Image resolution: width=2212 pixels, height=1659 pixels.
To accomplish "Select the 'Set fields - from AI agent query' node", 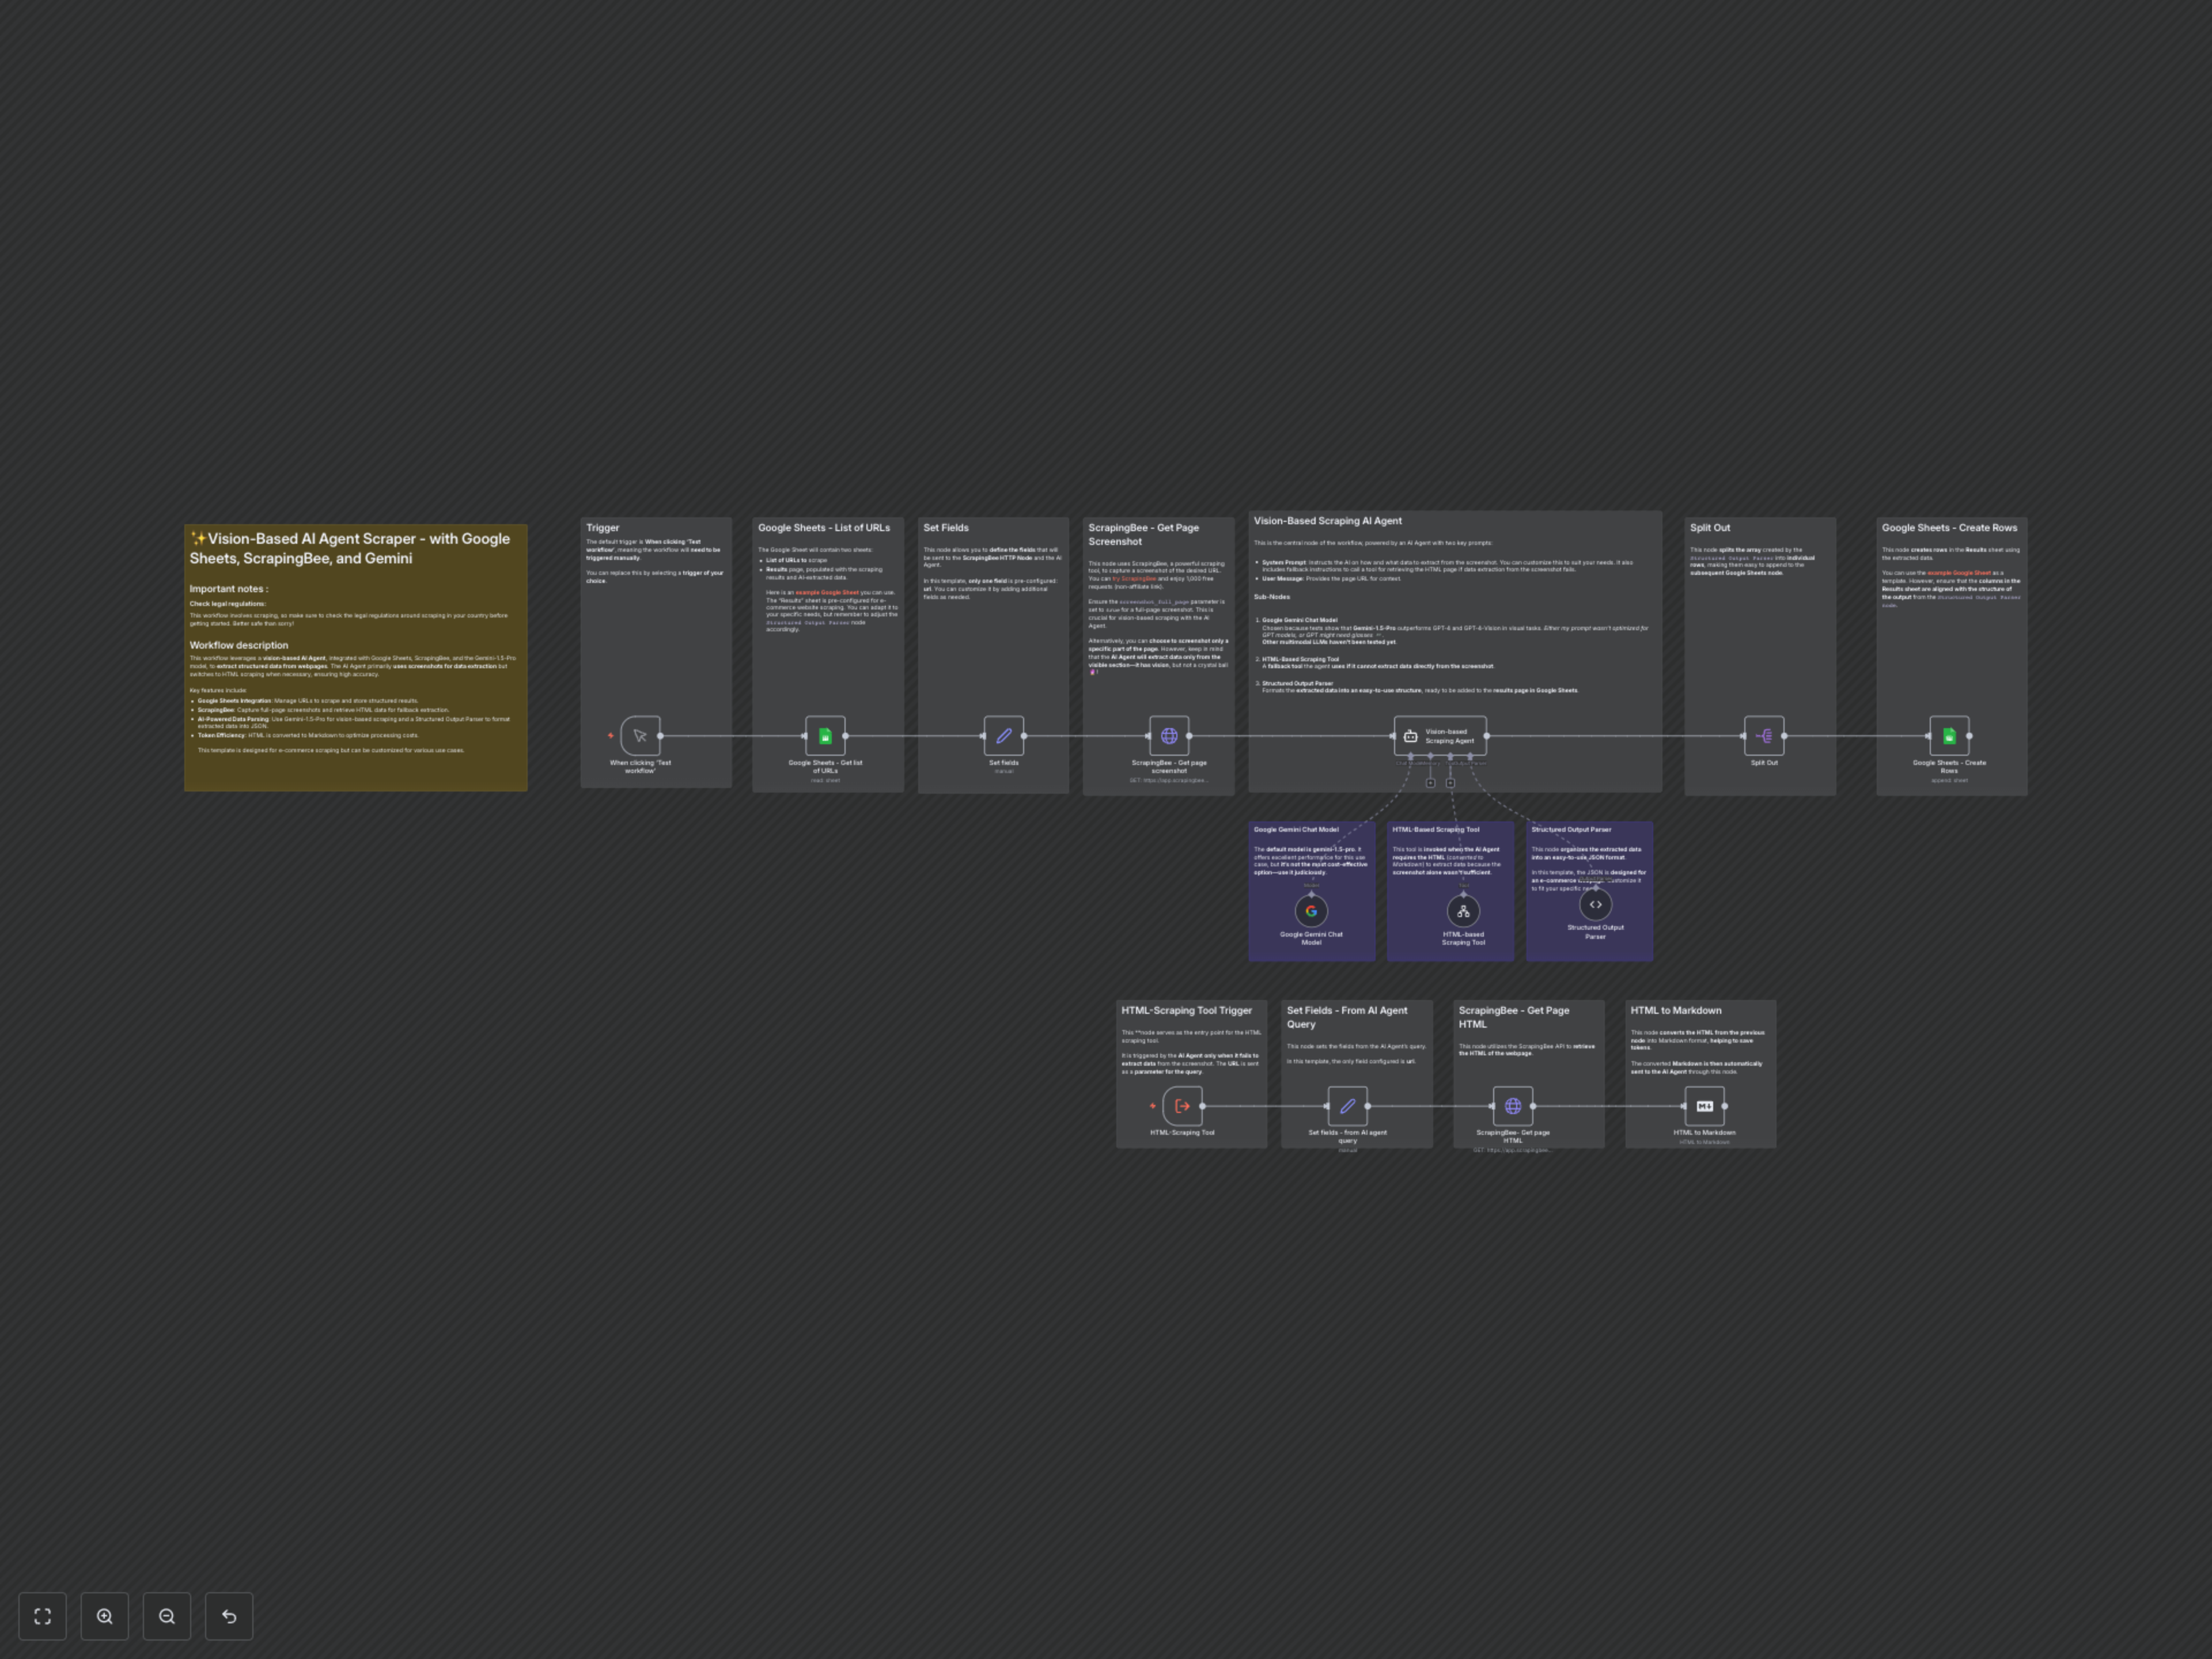I will point(1348,1107).
